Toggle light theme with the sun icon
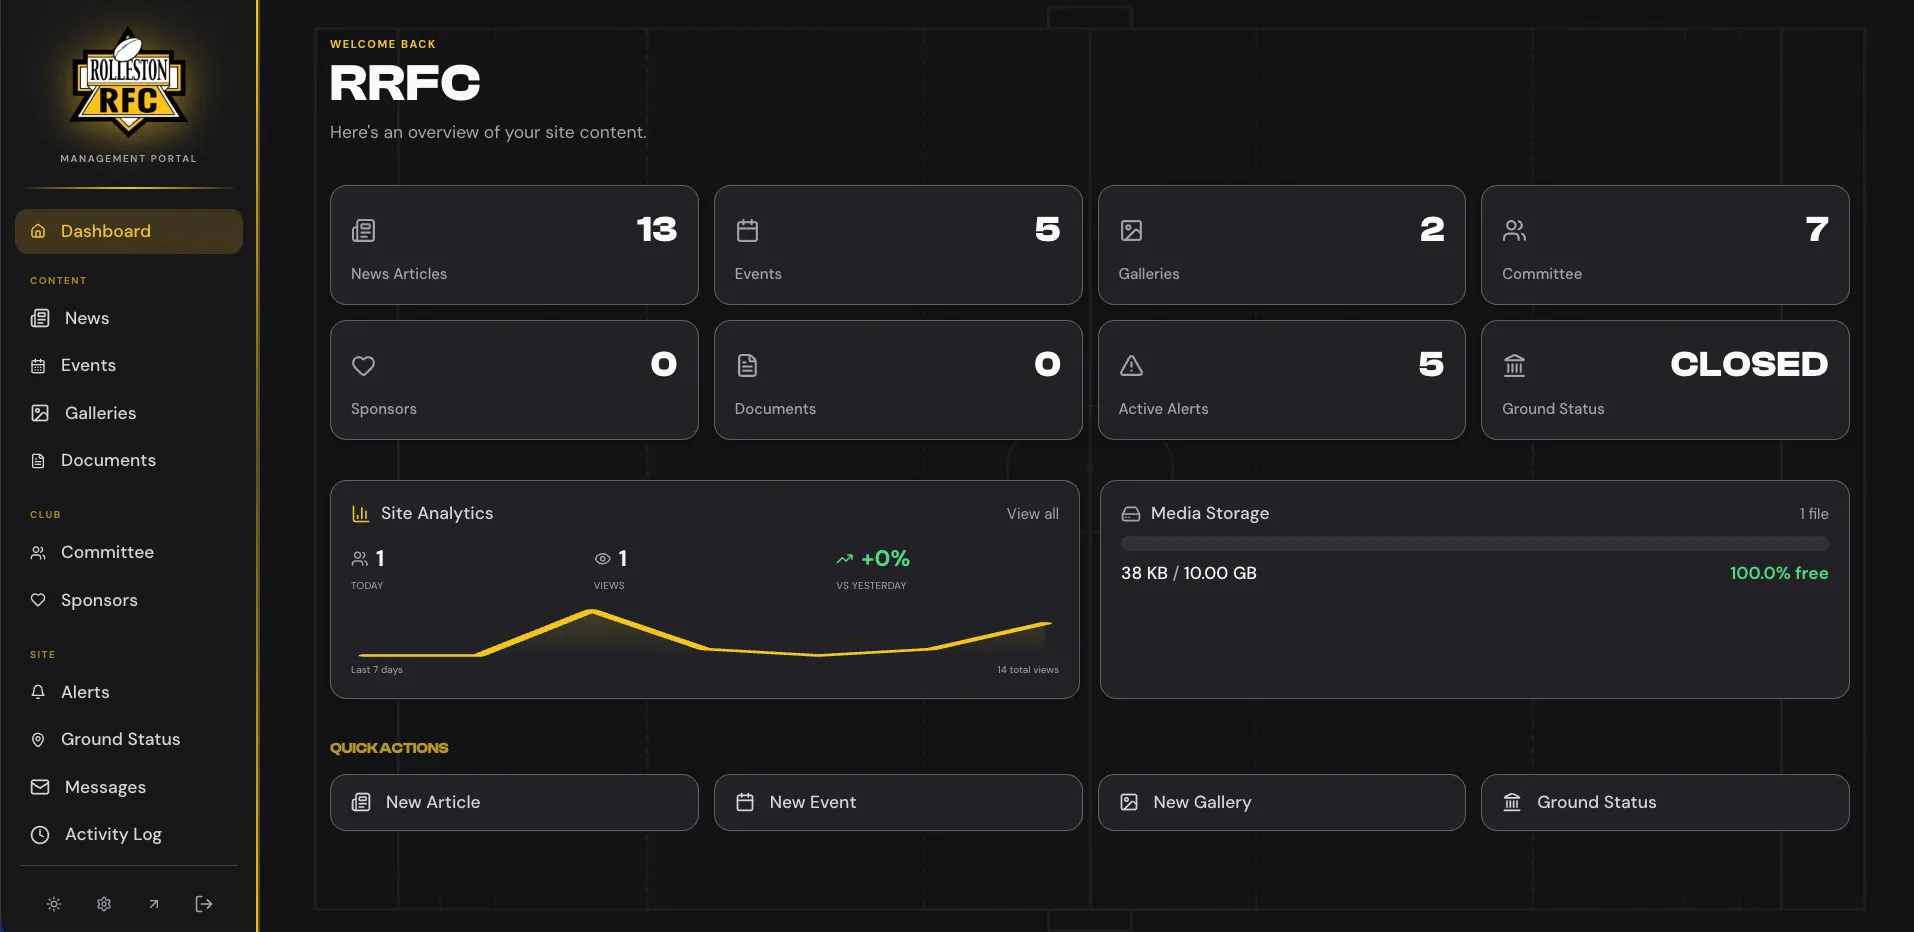The height and width of the screenshot is (932, 1914). 54,904
